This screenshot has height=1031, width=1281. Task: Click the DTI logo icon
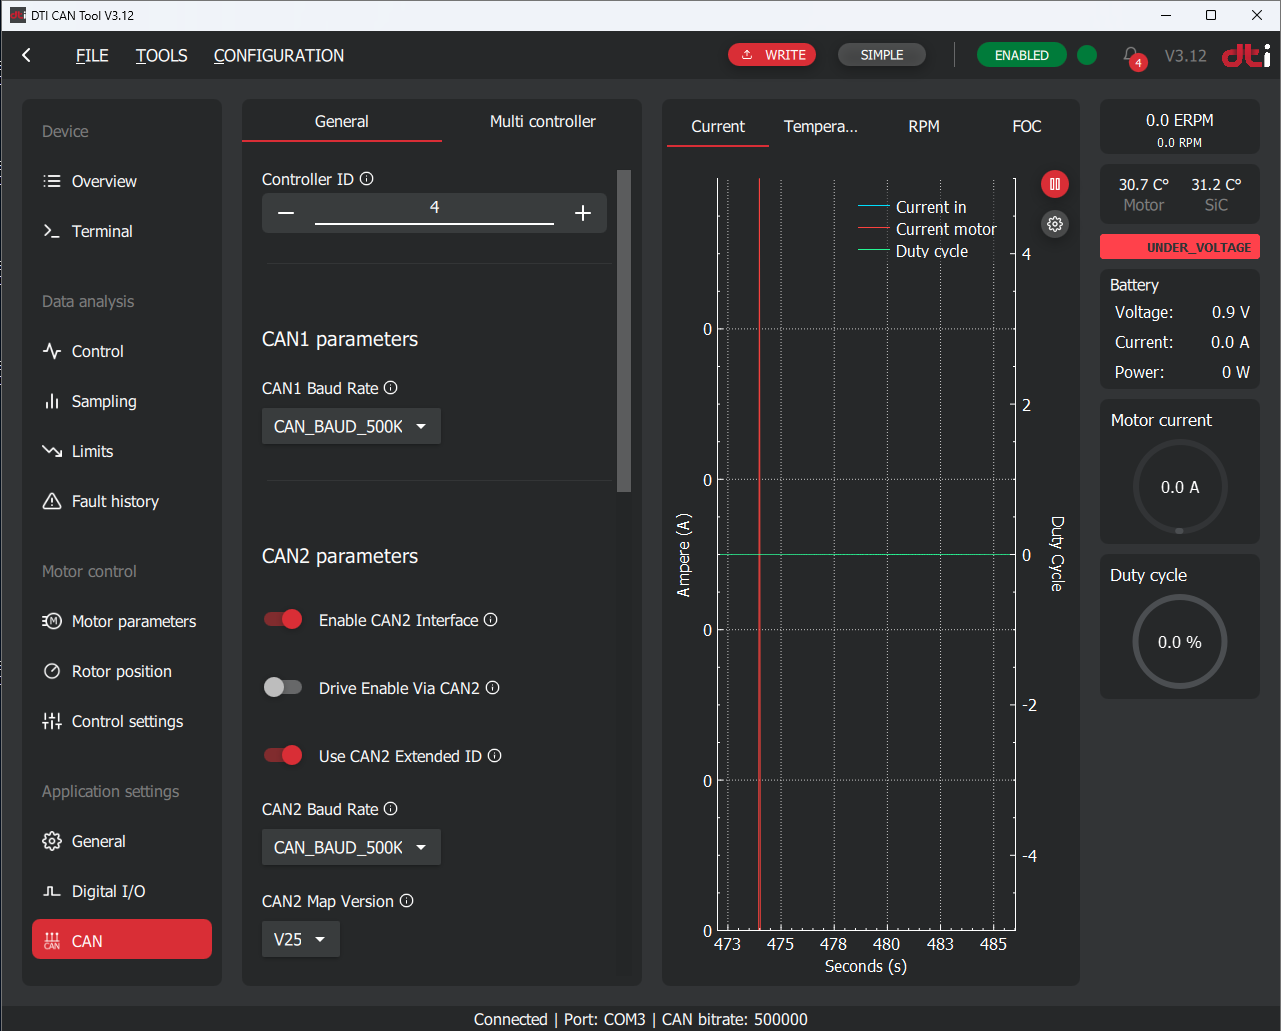coord(1246,55)
